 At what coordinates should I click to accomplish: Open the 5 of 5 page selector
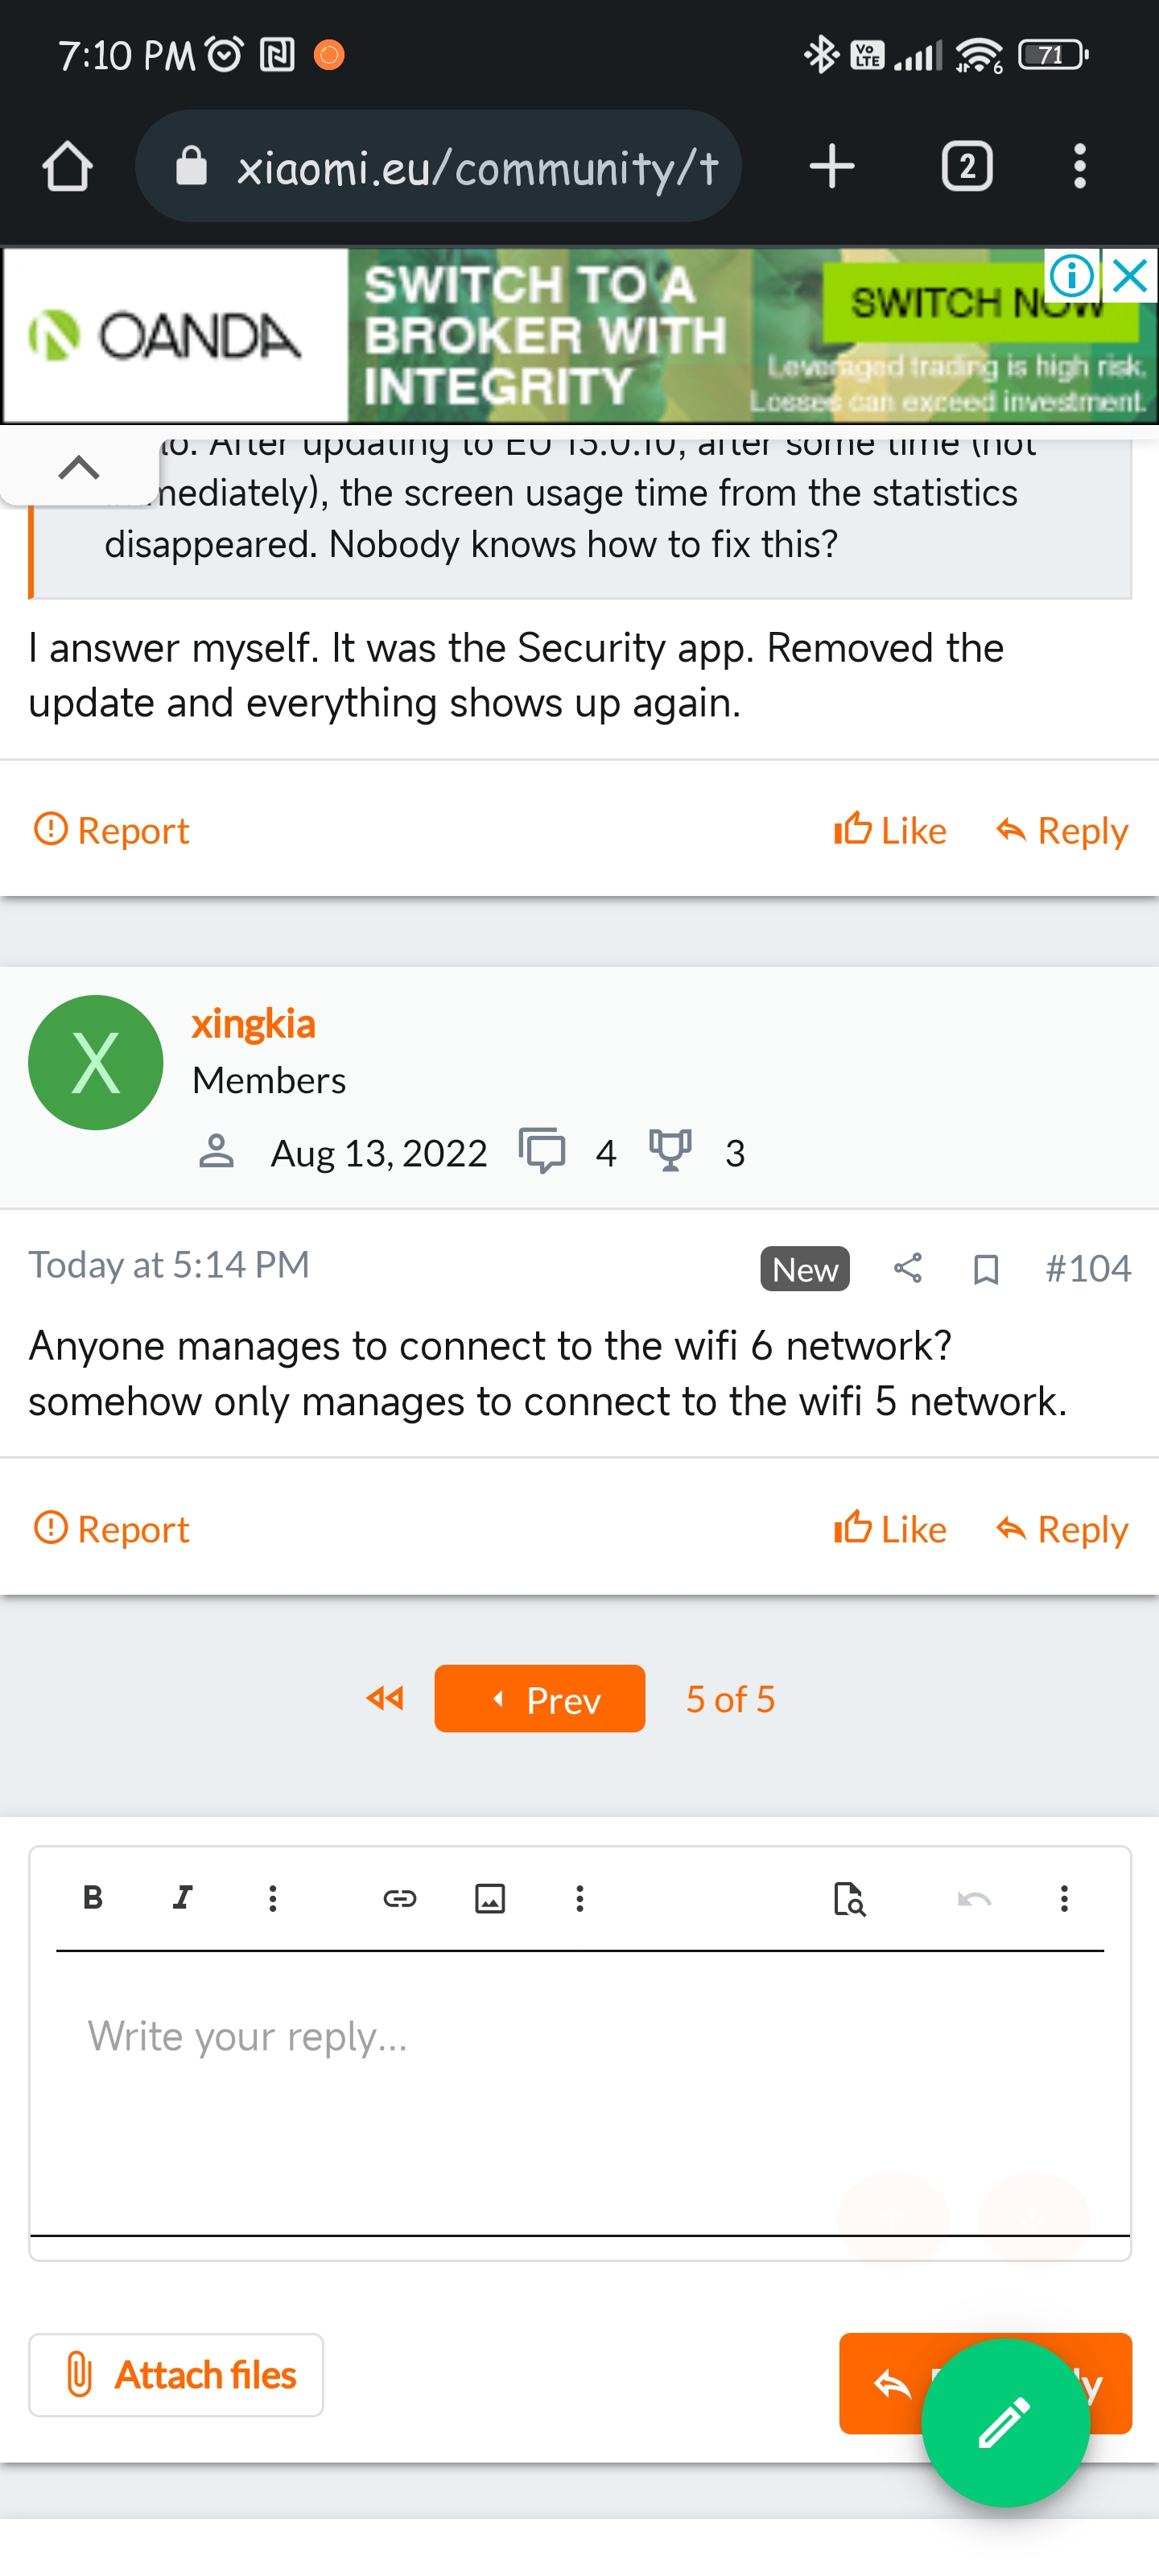click(x=730, y=1699)
